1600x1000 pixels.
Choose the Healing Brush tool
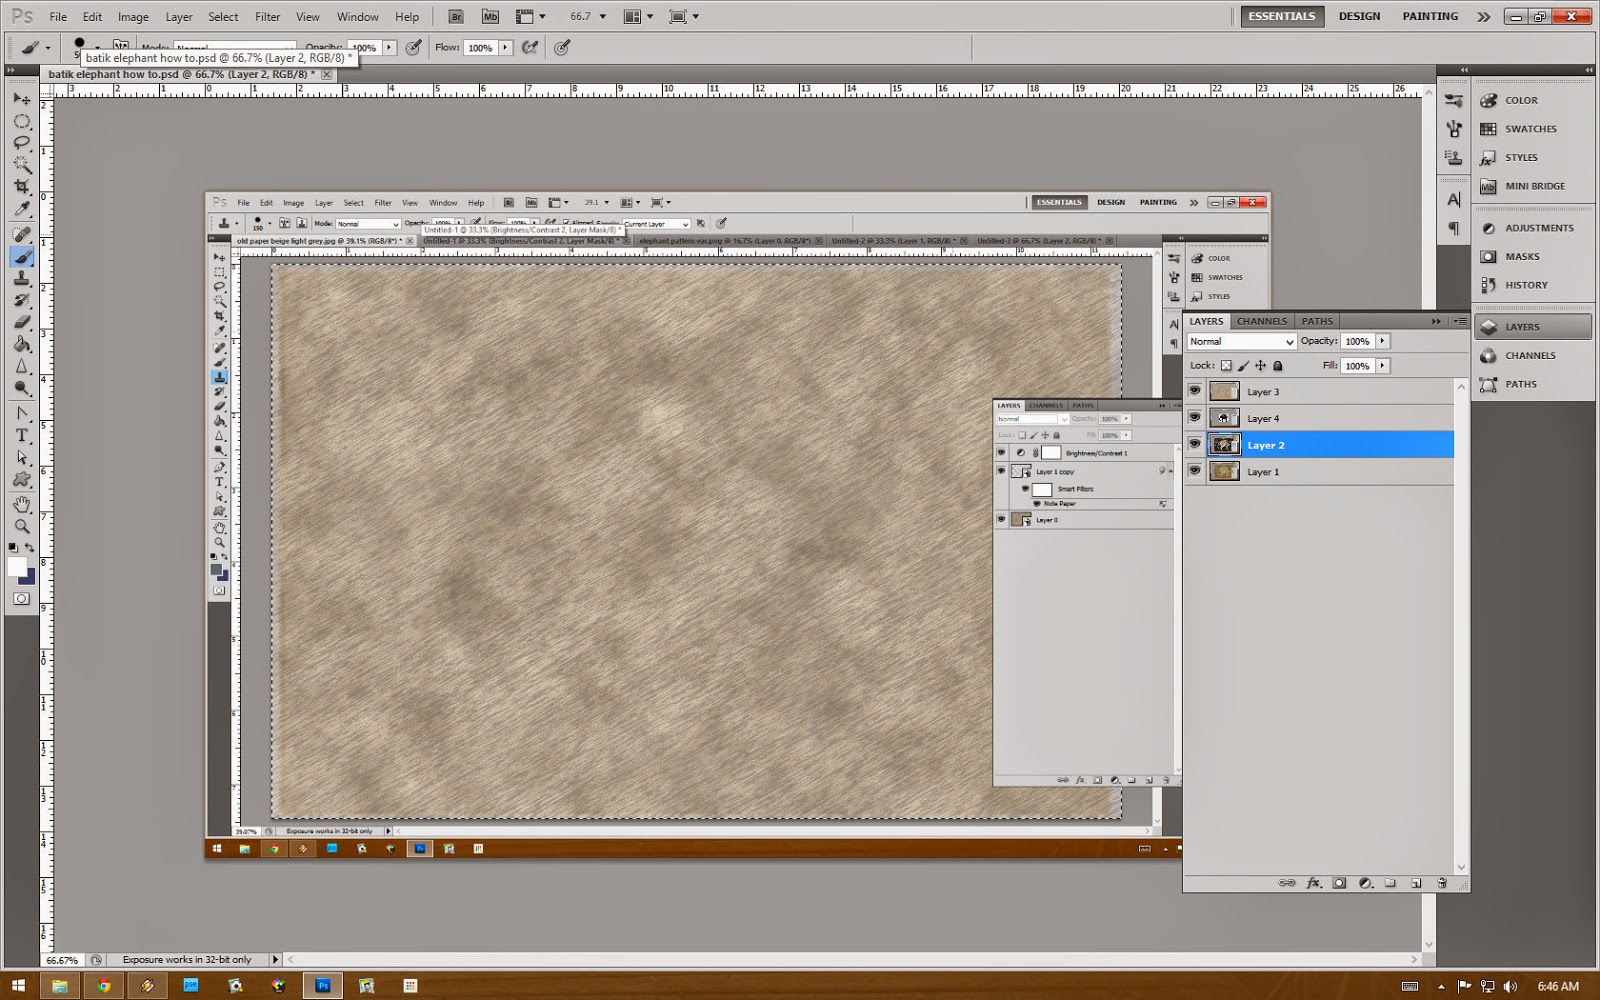[21, 235]
